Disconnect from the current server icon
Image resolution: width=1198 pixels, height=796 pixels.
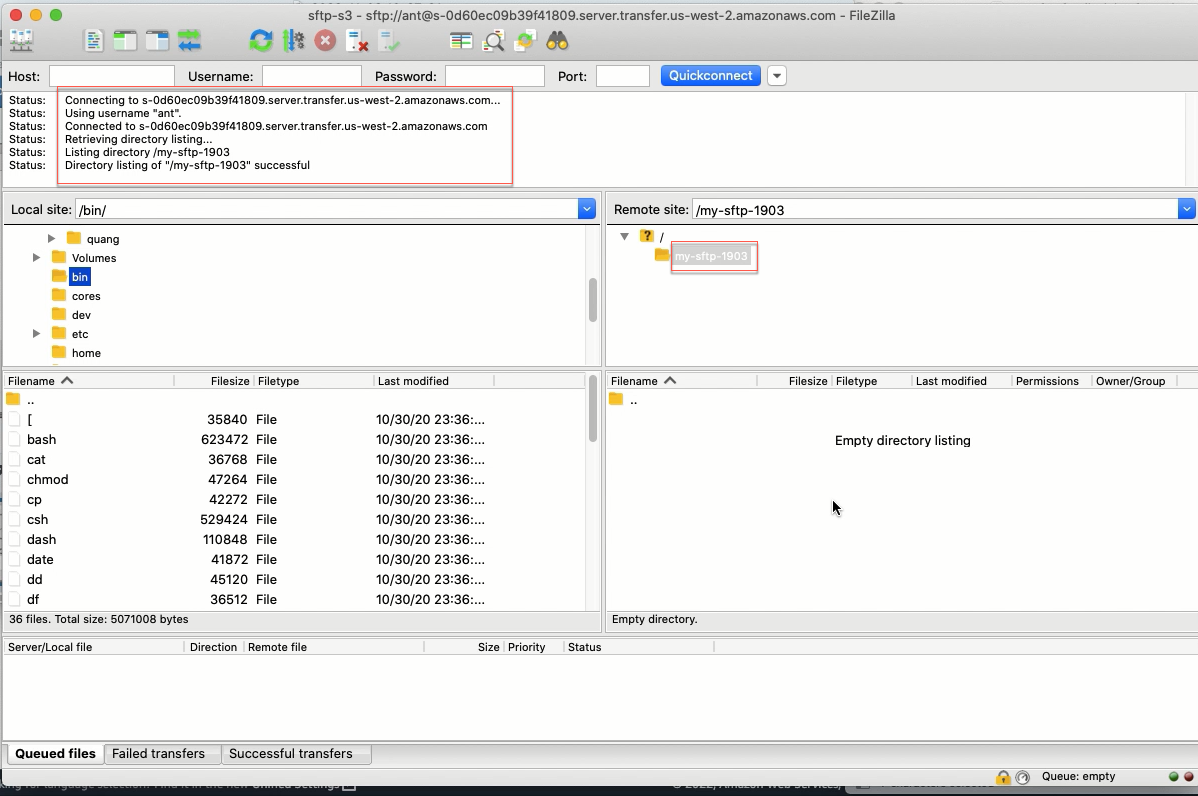point(357,40)
